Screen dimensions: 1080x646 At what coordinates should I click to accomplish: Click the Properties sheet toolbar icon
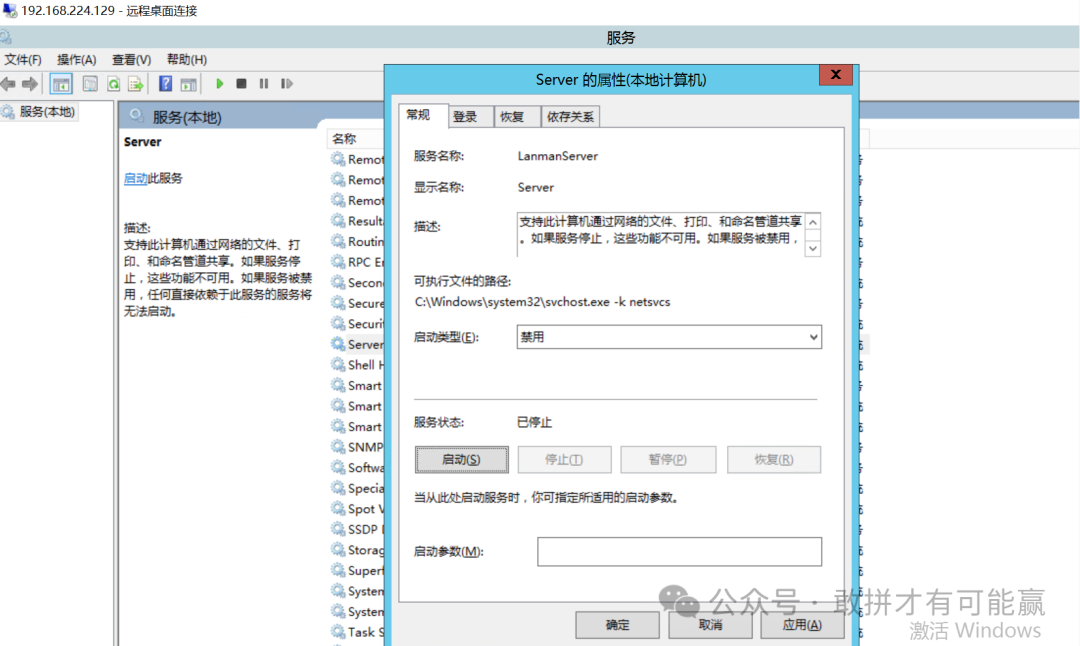point(90,84)
